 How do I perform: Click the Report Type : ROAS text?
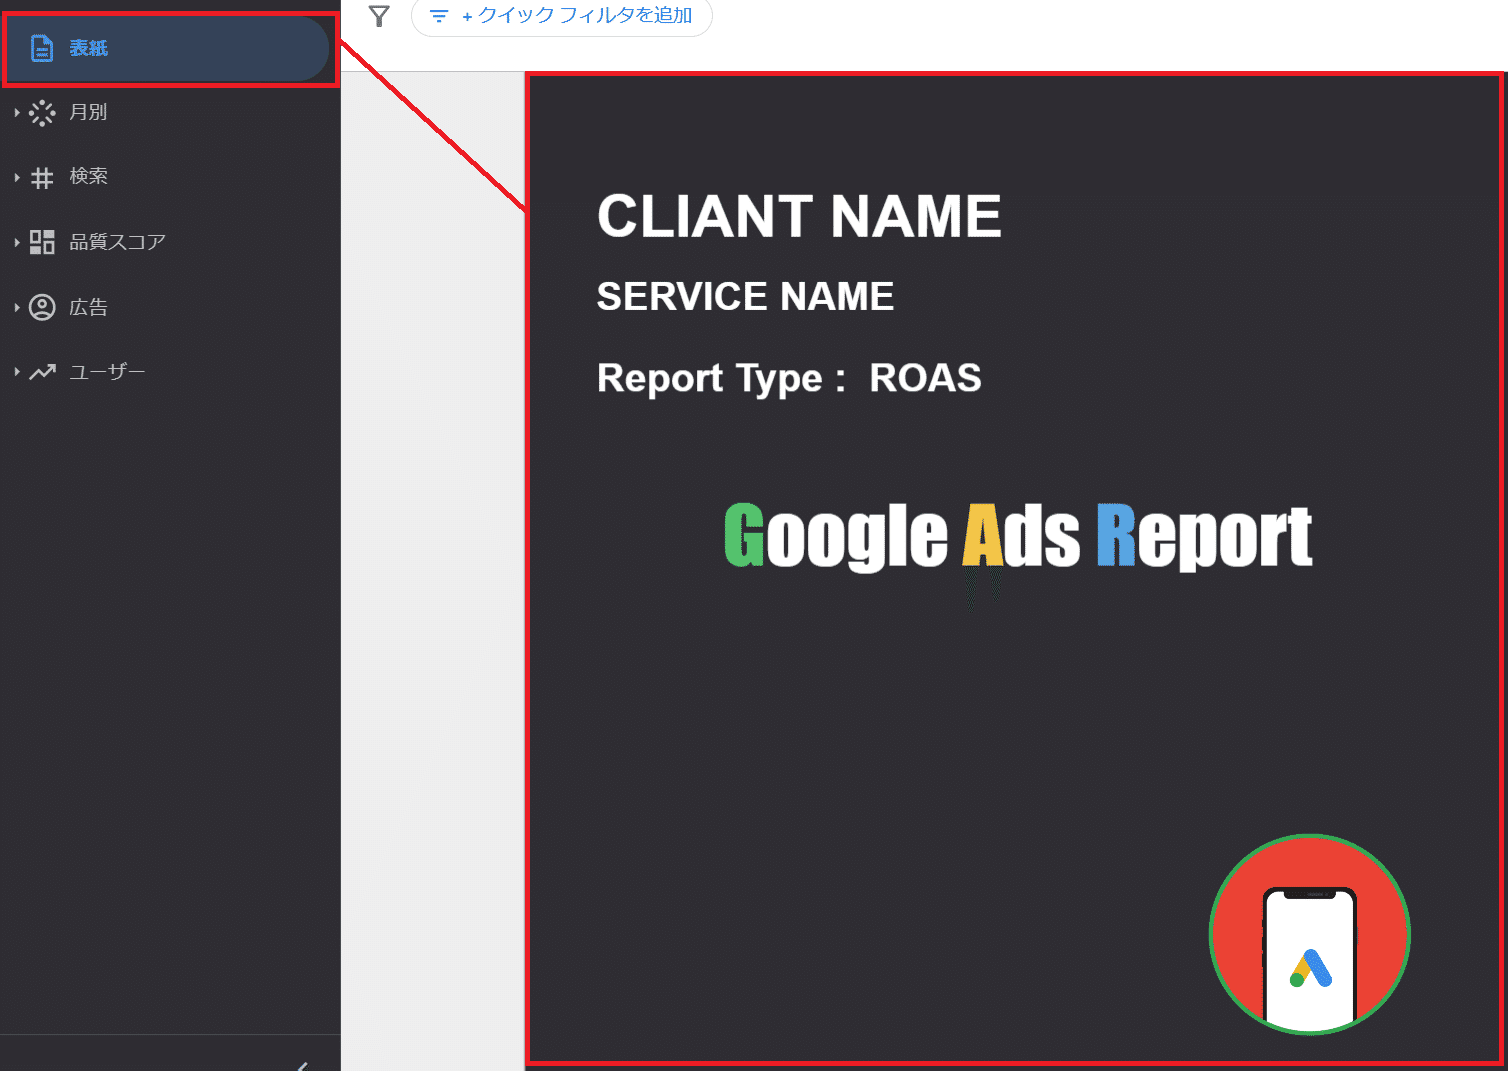coord(789,378)
